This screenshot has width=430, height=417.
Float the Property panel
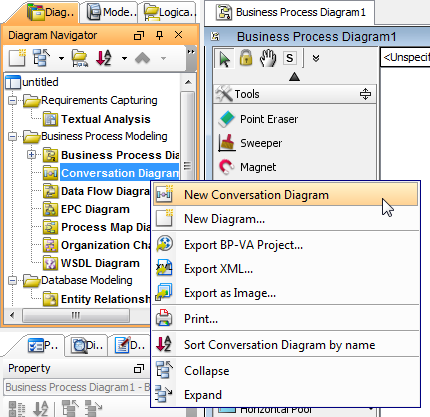[139, 368]
